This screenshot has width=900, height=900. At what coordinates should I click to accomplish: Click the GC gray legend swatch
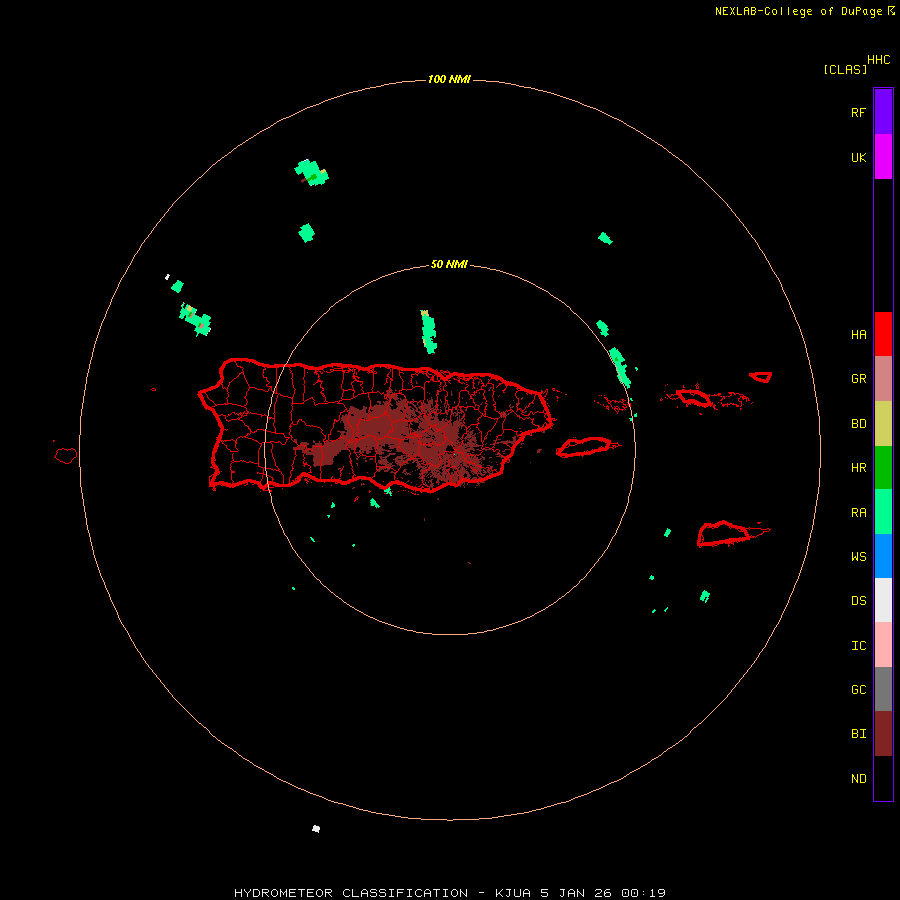pyautogui.click(x=883, y=689)
